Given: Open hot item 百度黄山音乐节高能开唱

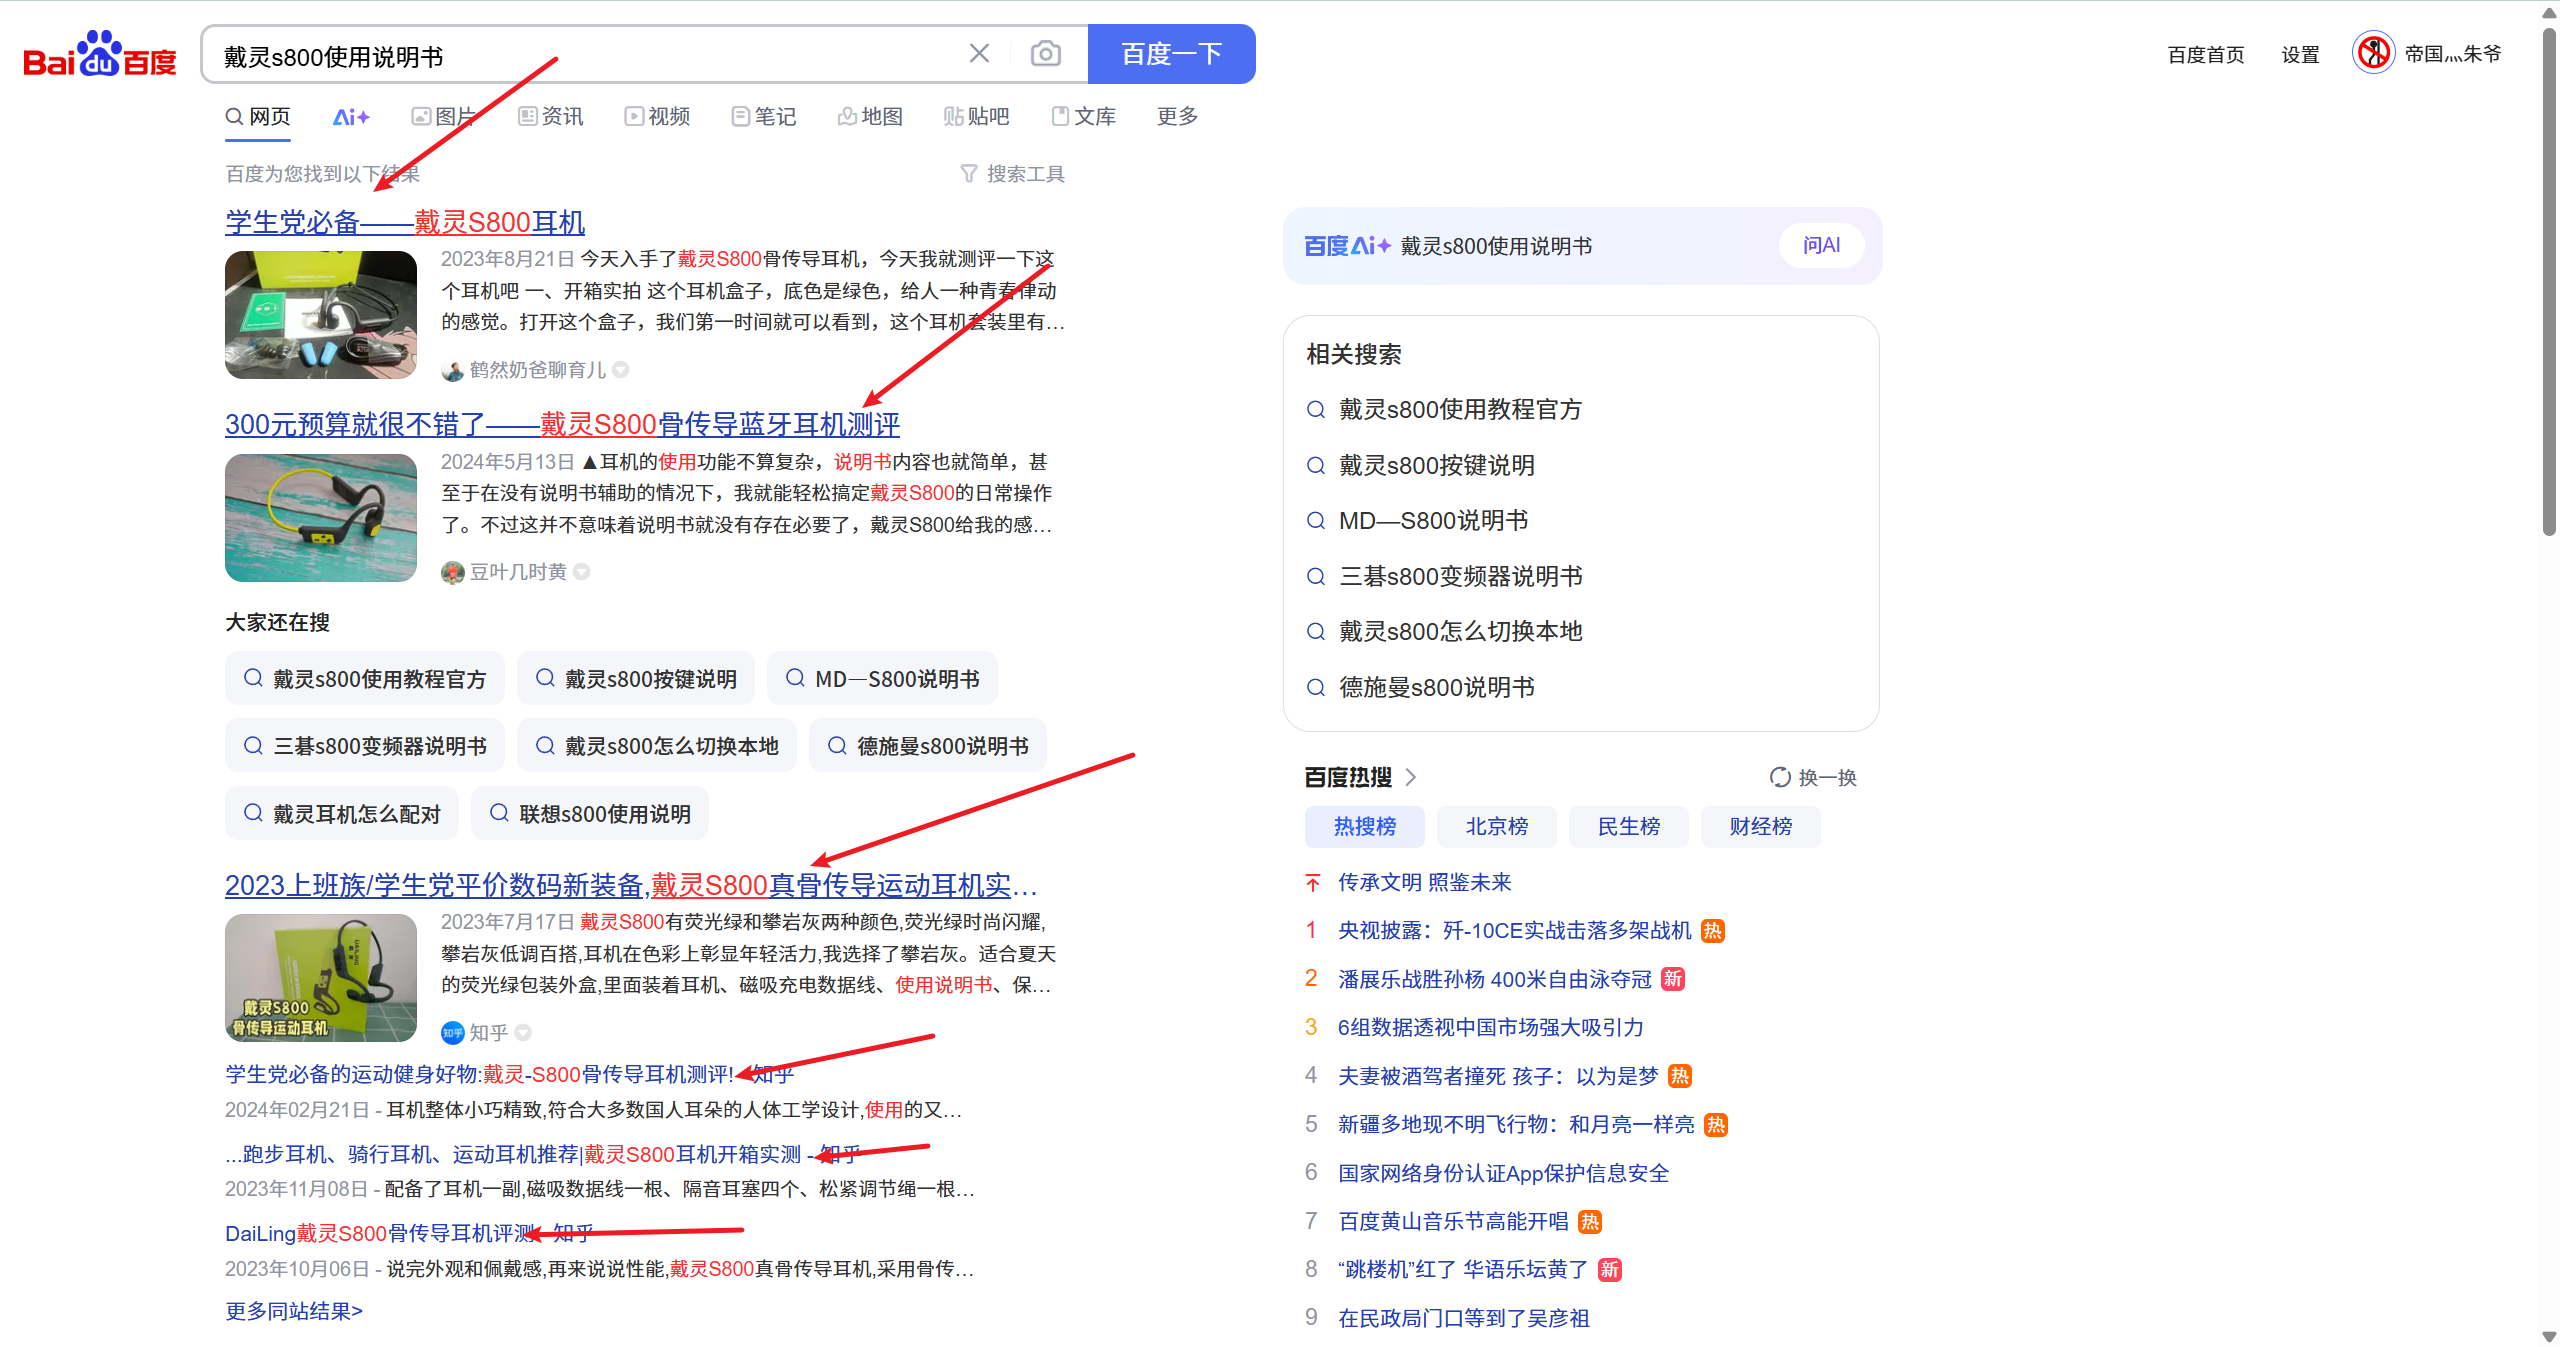Looking at the screenshot, I should (x=1453, y=1222).
